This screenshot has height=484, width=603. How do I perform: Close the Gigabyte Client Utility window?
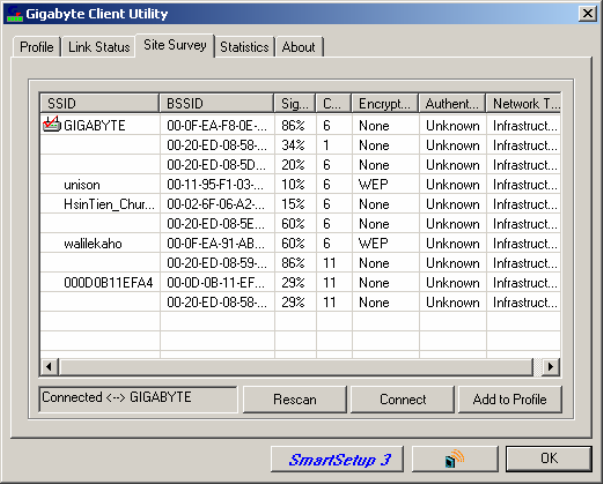point(588,13)
